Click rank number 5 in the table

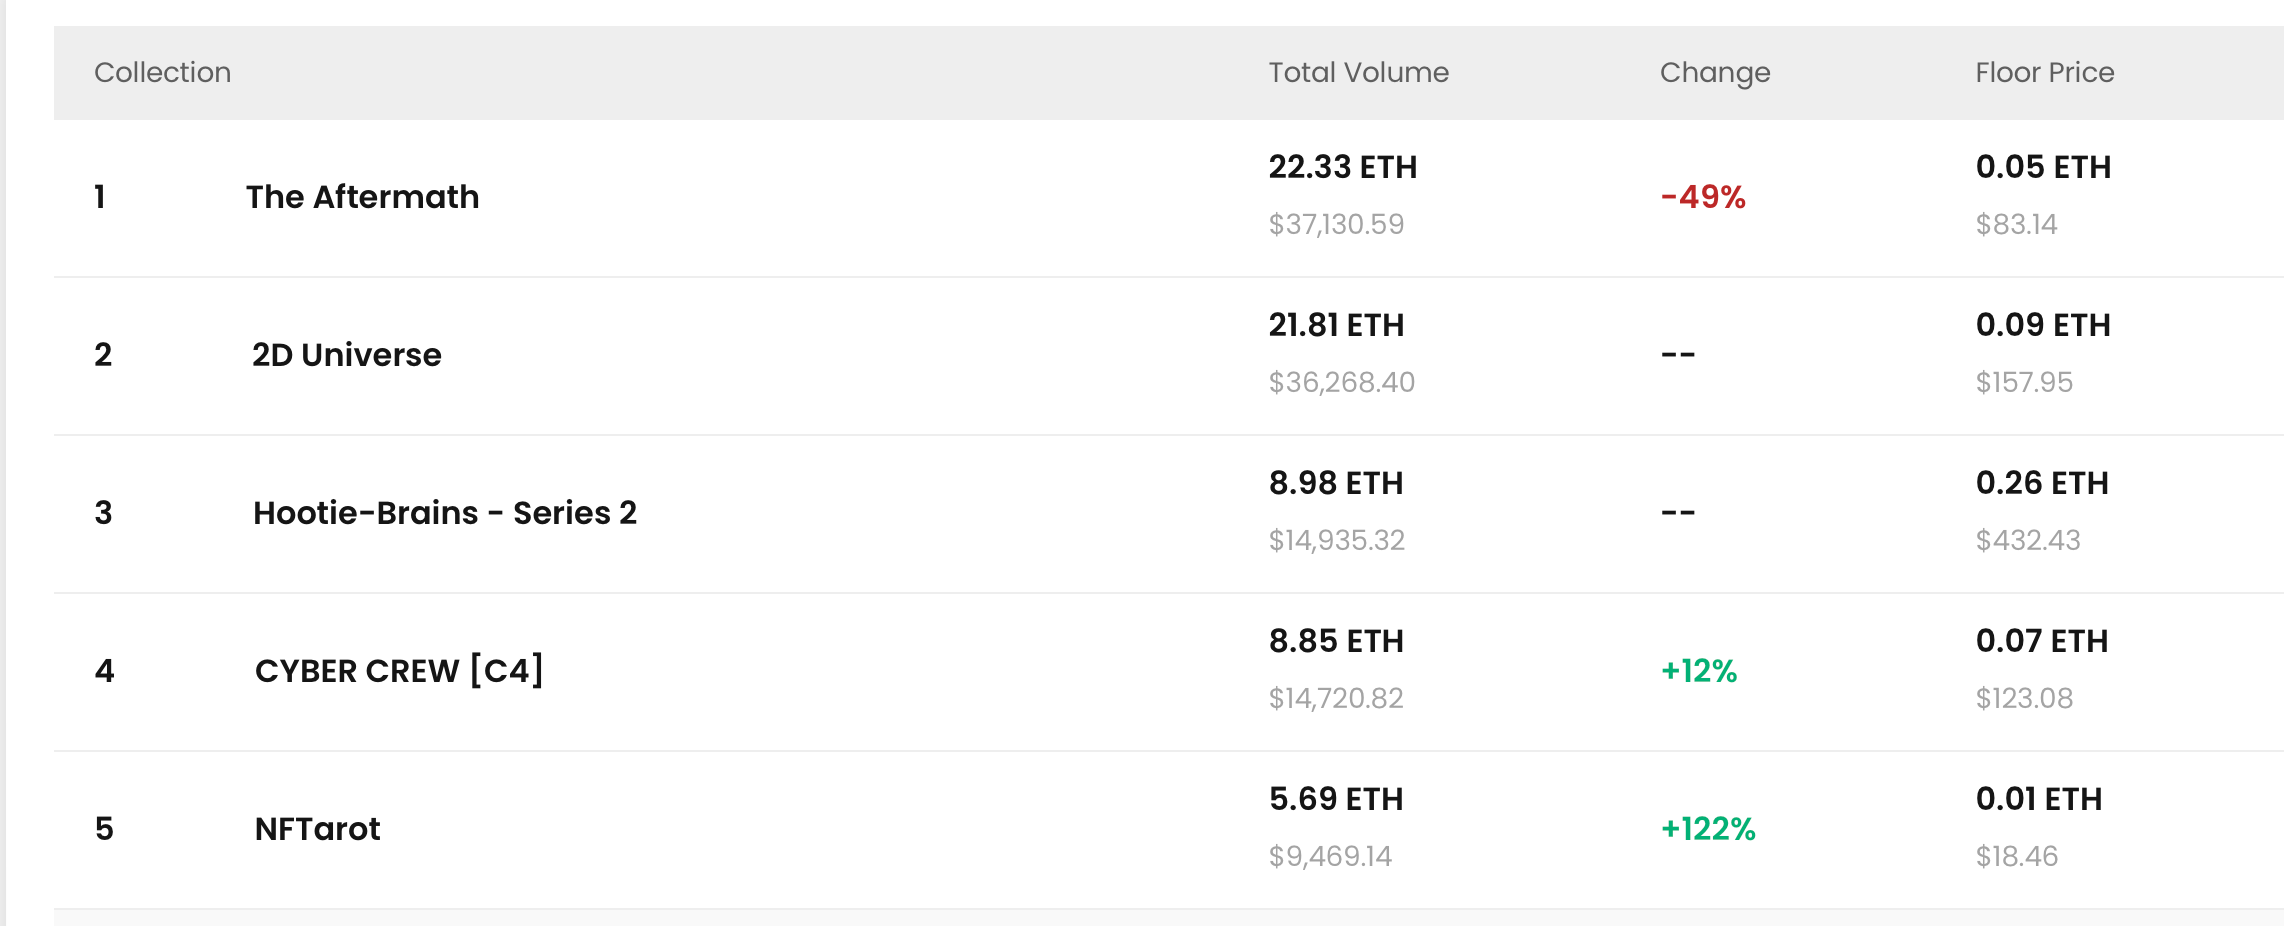[x=104, y=829]
